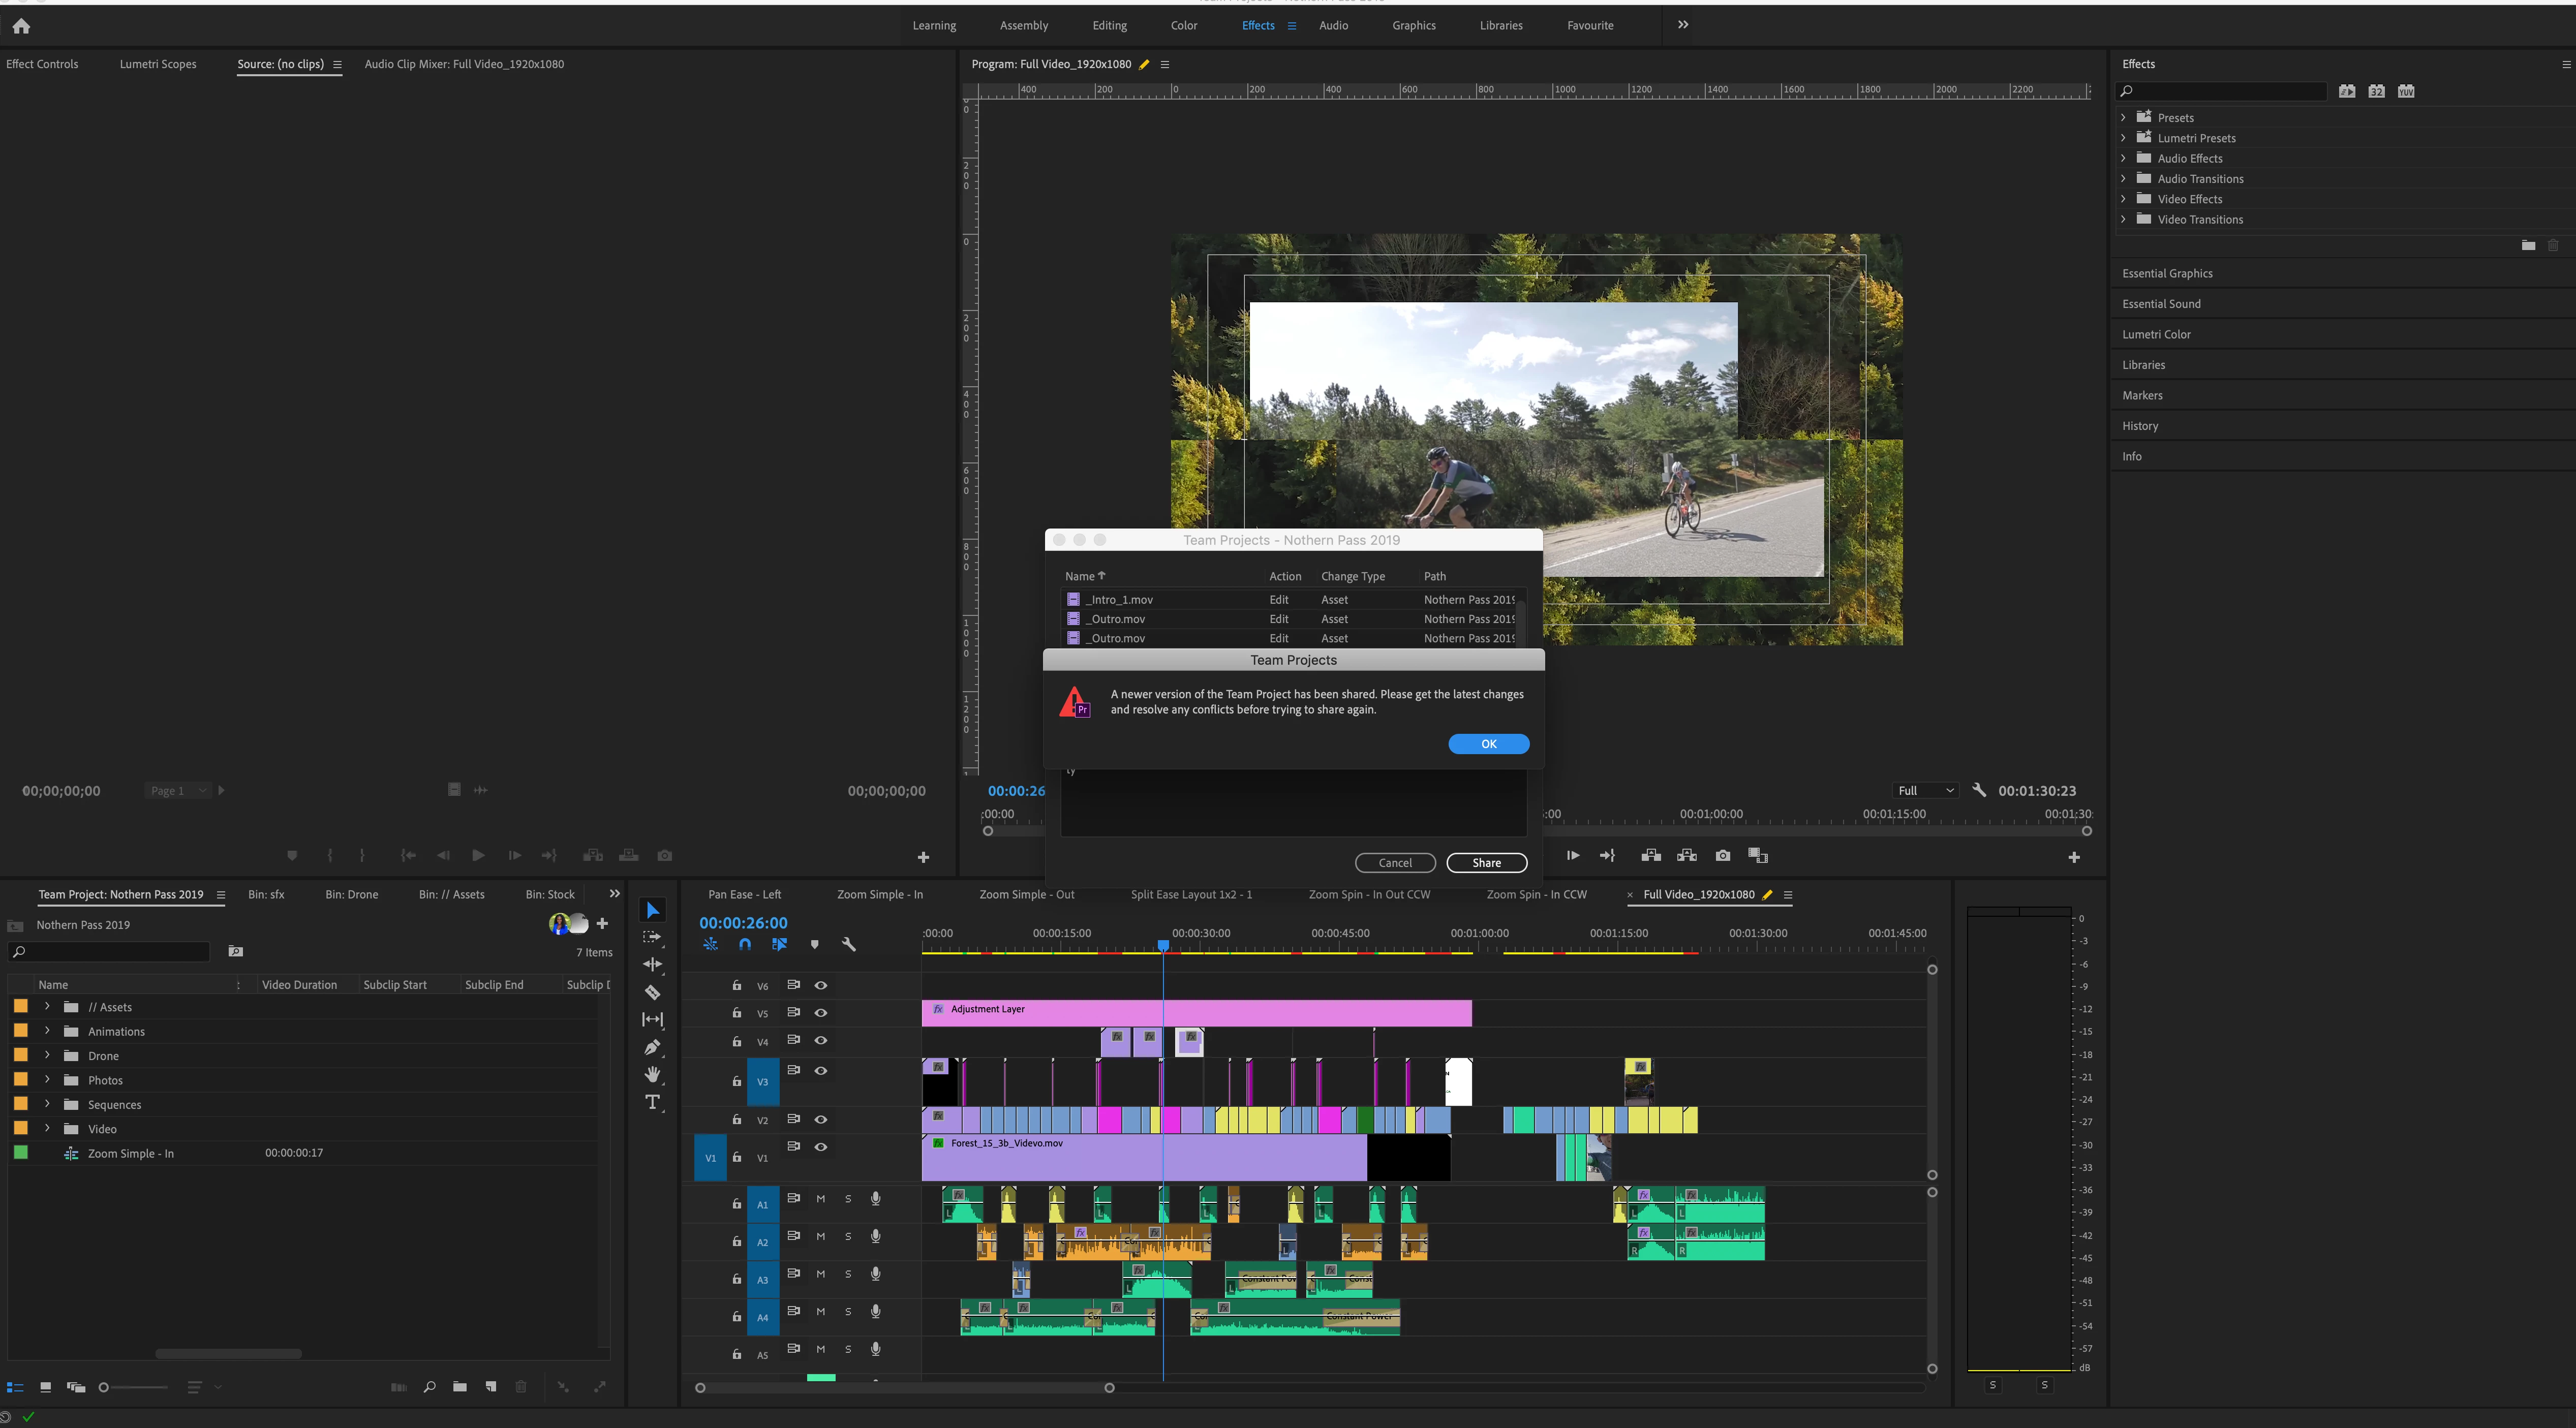The image size is (2576, 1428).
Task: Hide track V5 with eye icon
Action: (x=821, y=1013)
